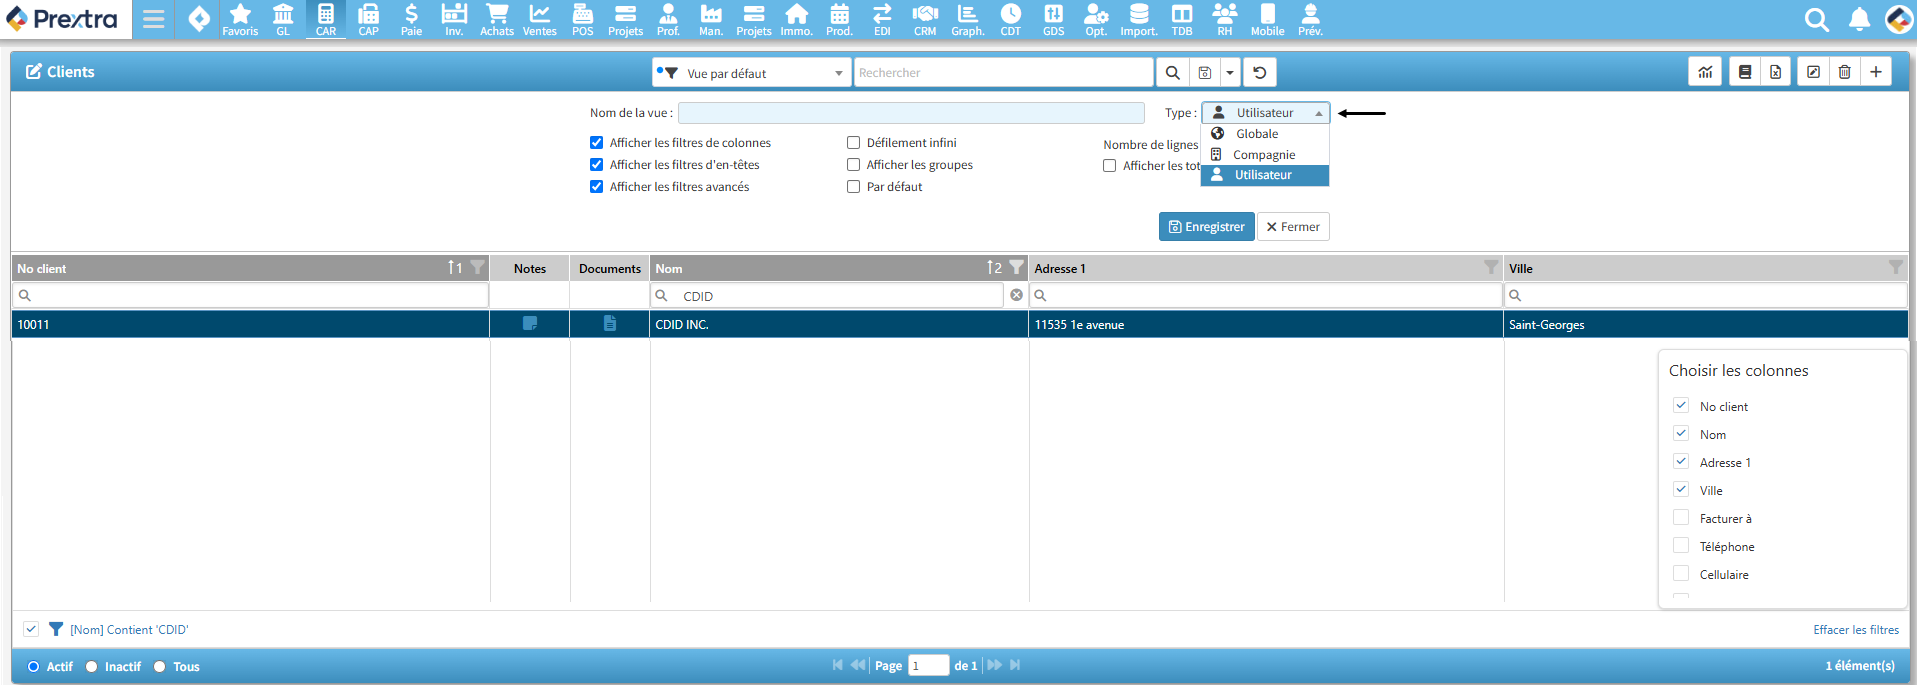Click the plus icon to add client
Image resolution: width=1917 pixels, height=685 pixels.
1876,72
